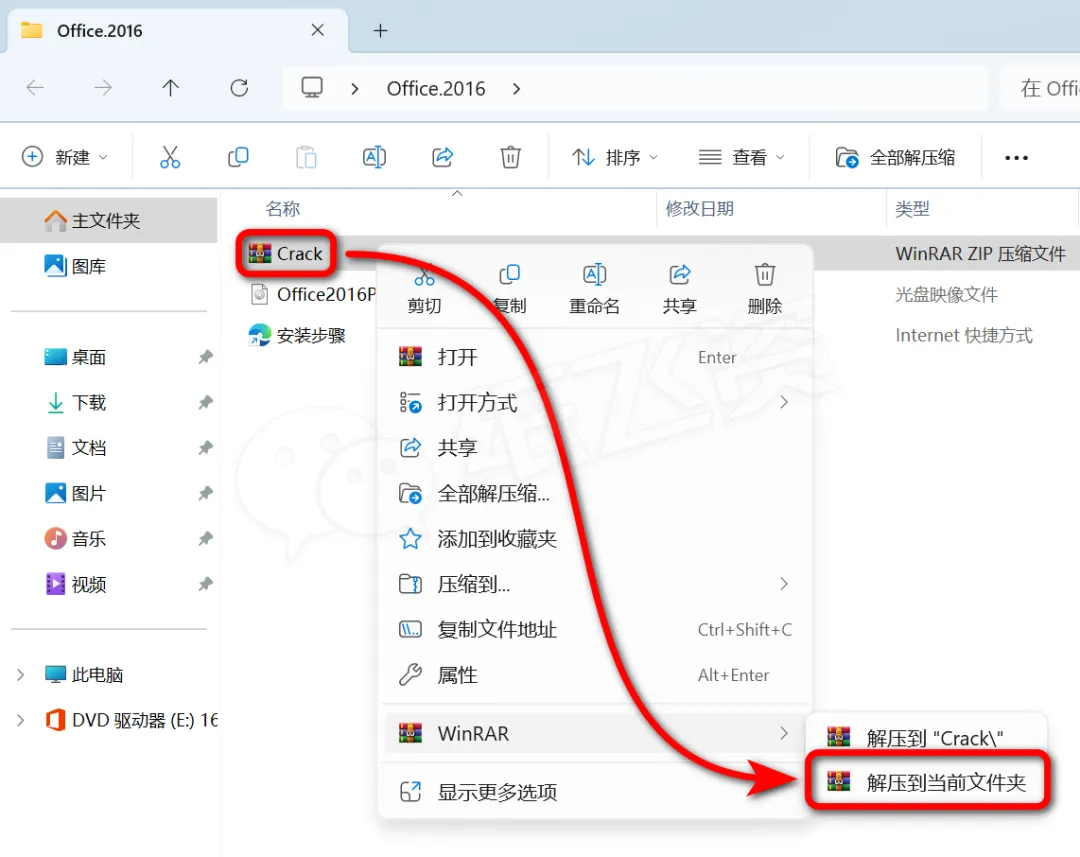Open 主文件夹 in the sidebar
This screenshot has height=857, width=1080.
tap(109, 220)
